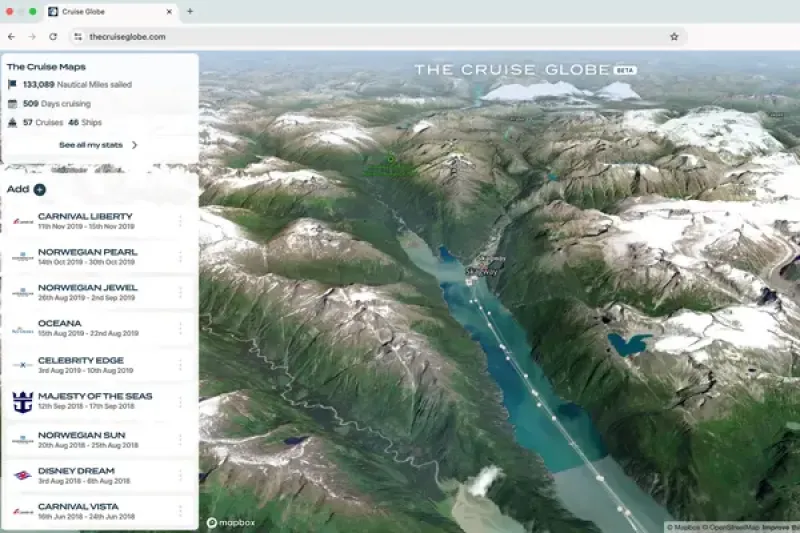Click the Royal Caribbean crown anchor logo
The height and width of the screenshot is (533, 800).
click(x=22, y=402)
